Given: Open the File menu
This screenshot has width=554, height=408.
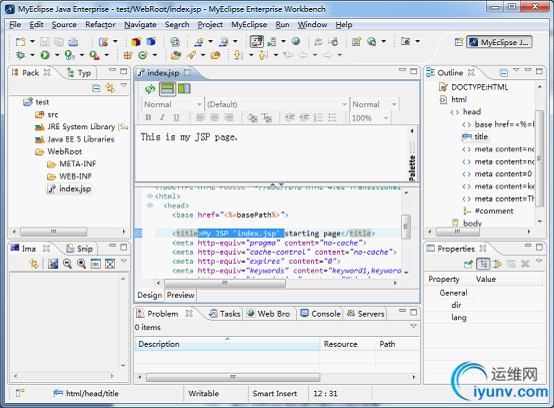Looking at the screenshot, I should 15,25.
